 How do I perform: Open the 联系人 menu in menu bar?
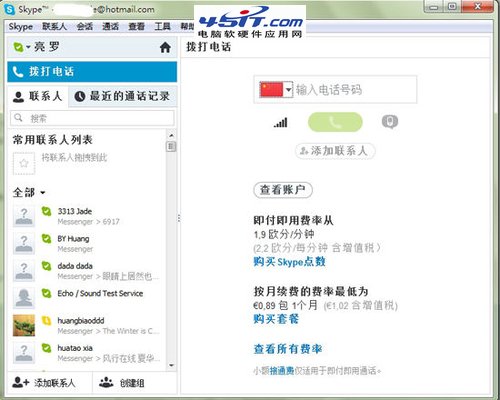54,27
